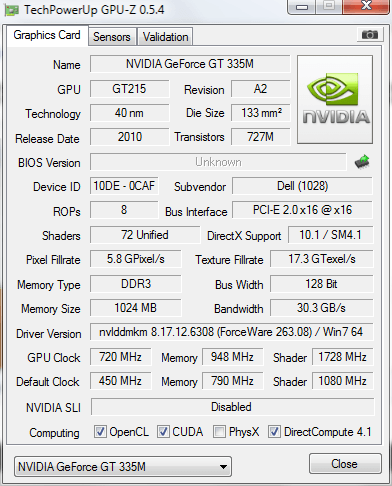
Task: Click the Name field showing GeForce GT 335M
Action: (190, 64)
